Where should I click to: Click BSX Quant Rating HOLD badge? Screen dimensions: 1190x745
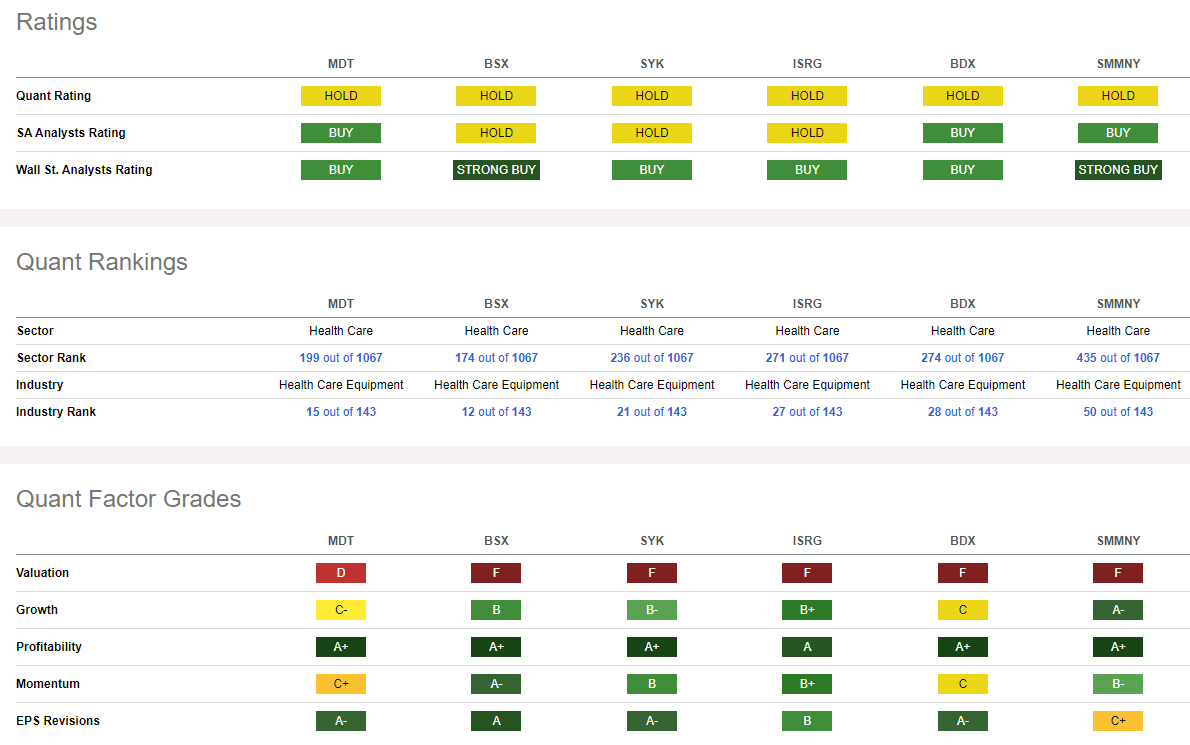pyautogui.click(x=496, y=96)
